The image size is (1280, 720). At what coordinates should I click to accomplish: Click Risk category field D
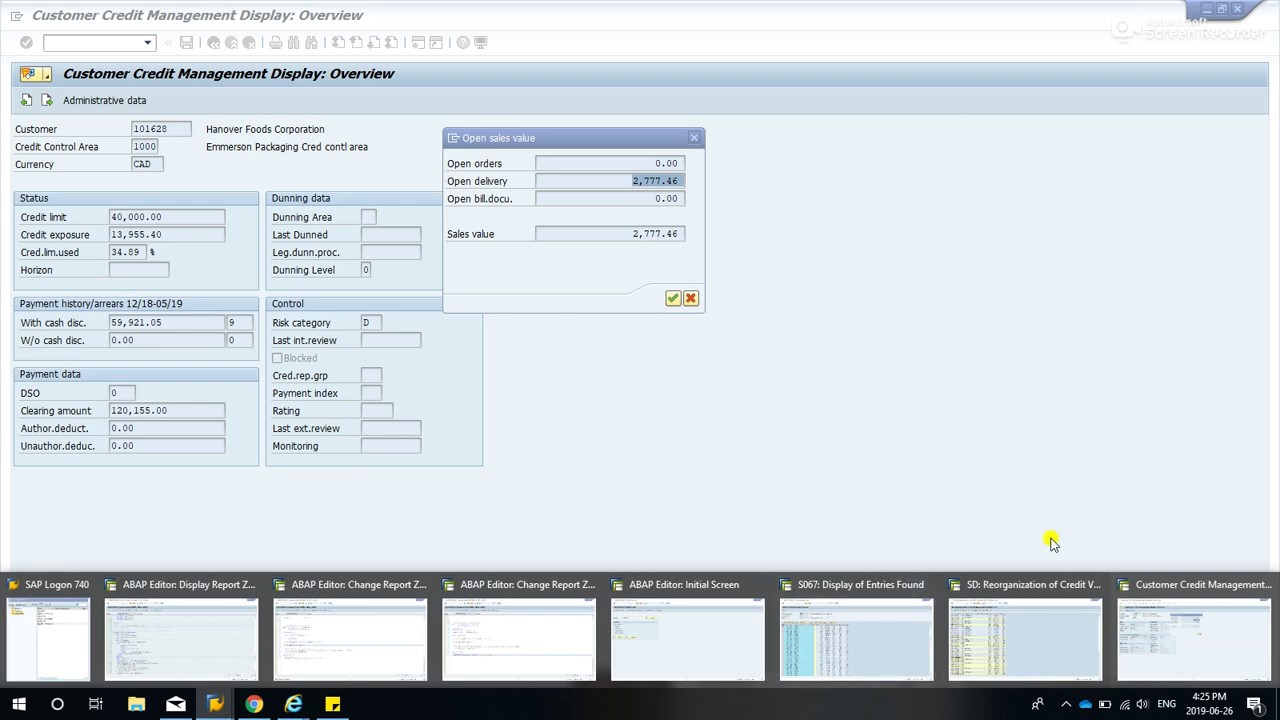(x=373, y=322)
